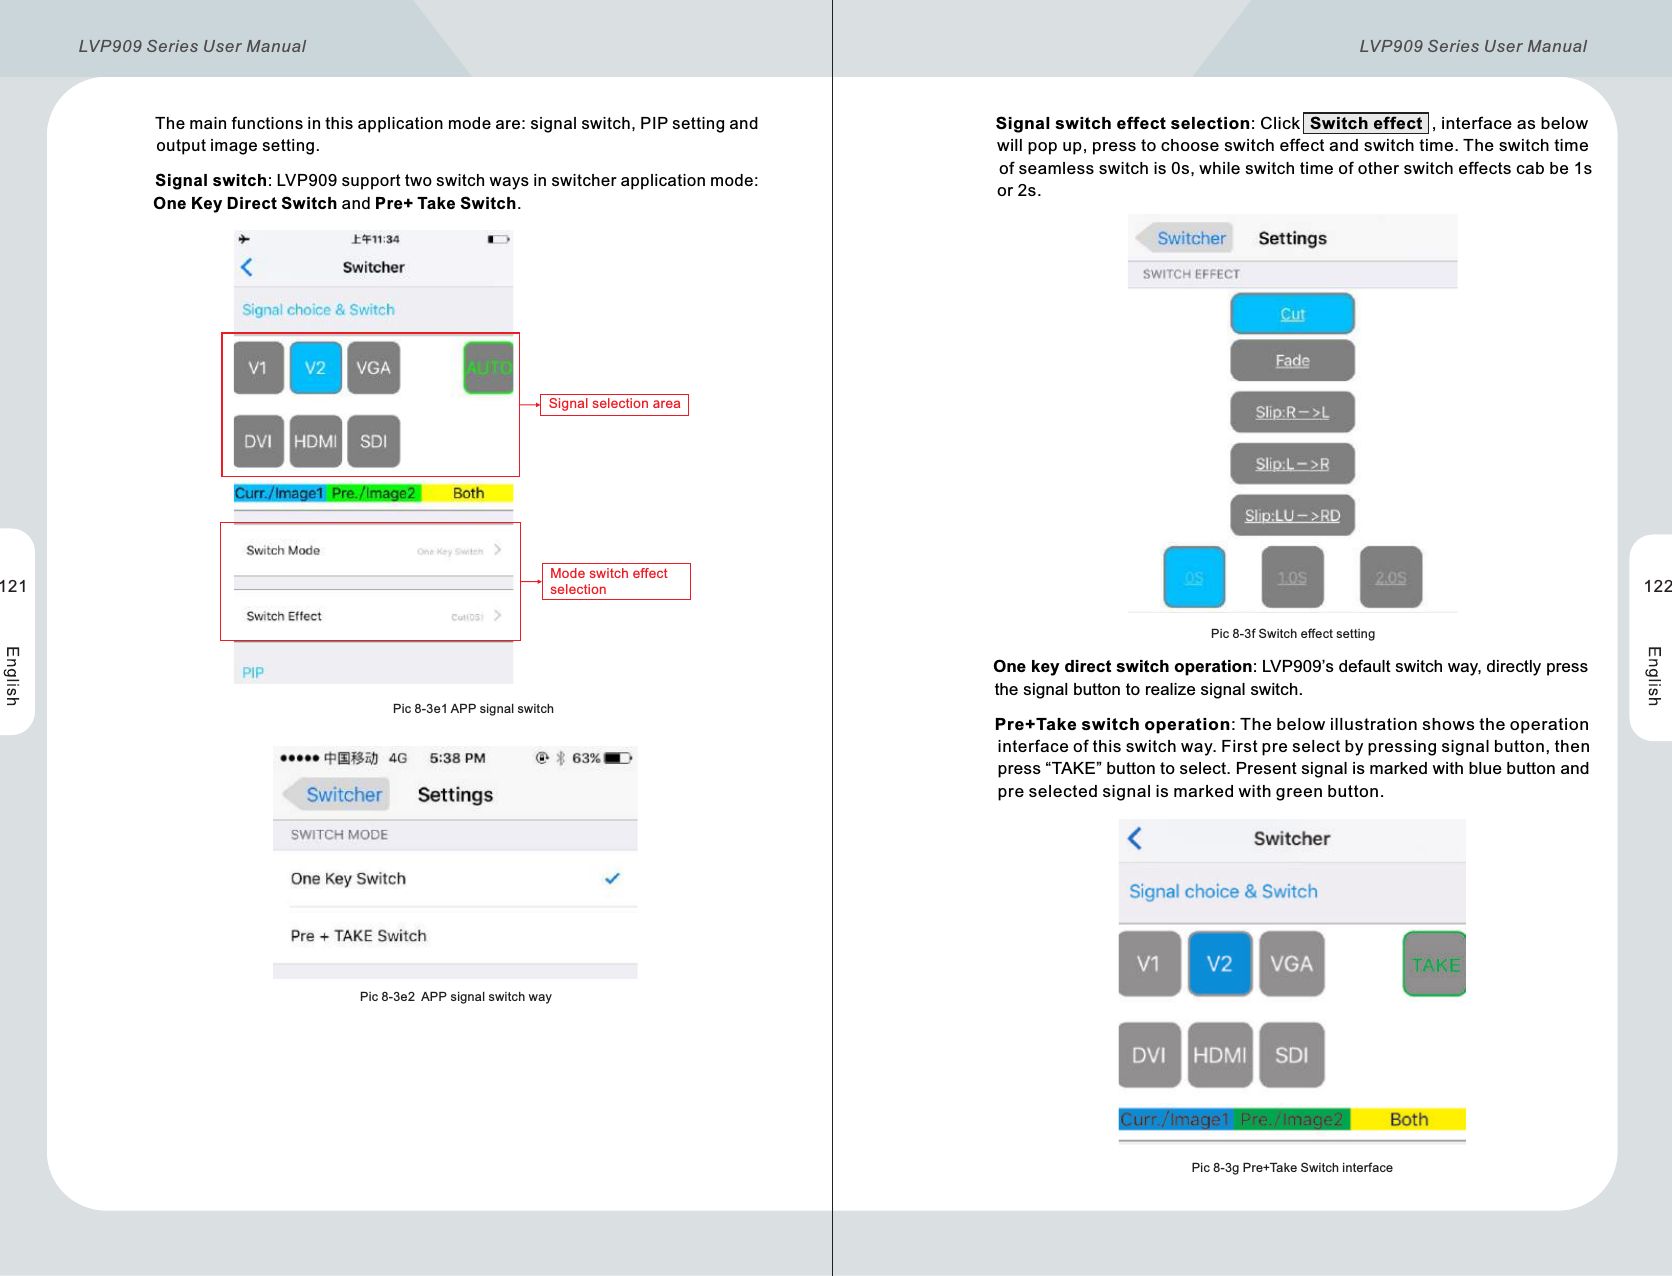This screenshot has width=1672, height=1276.
Task: Select the Fade switch effect
Action: pyautogui.click(x=1292, y=361)
